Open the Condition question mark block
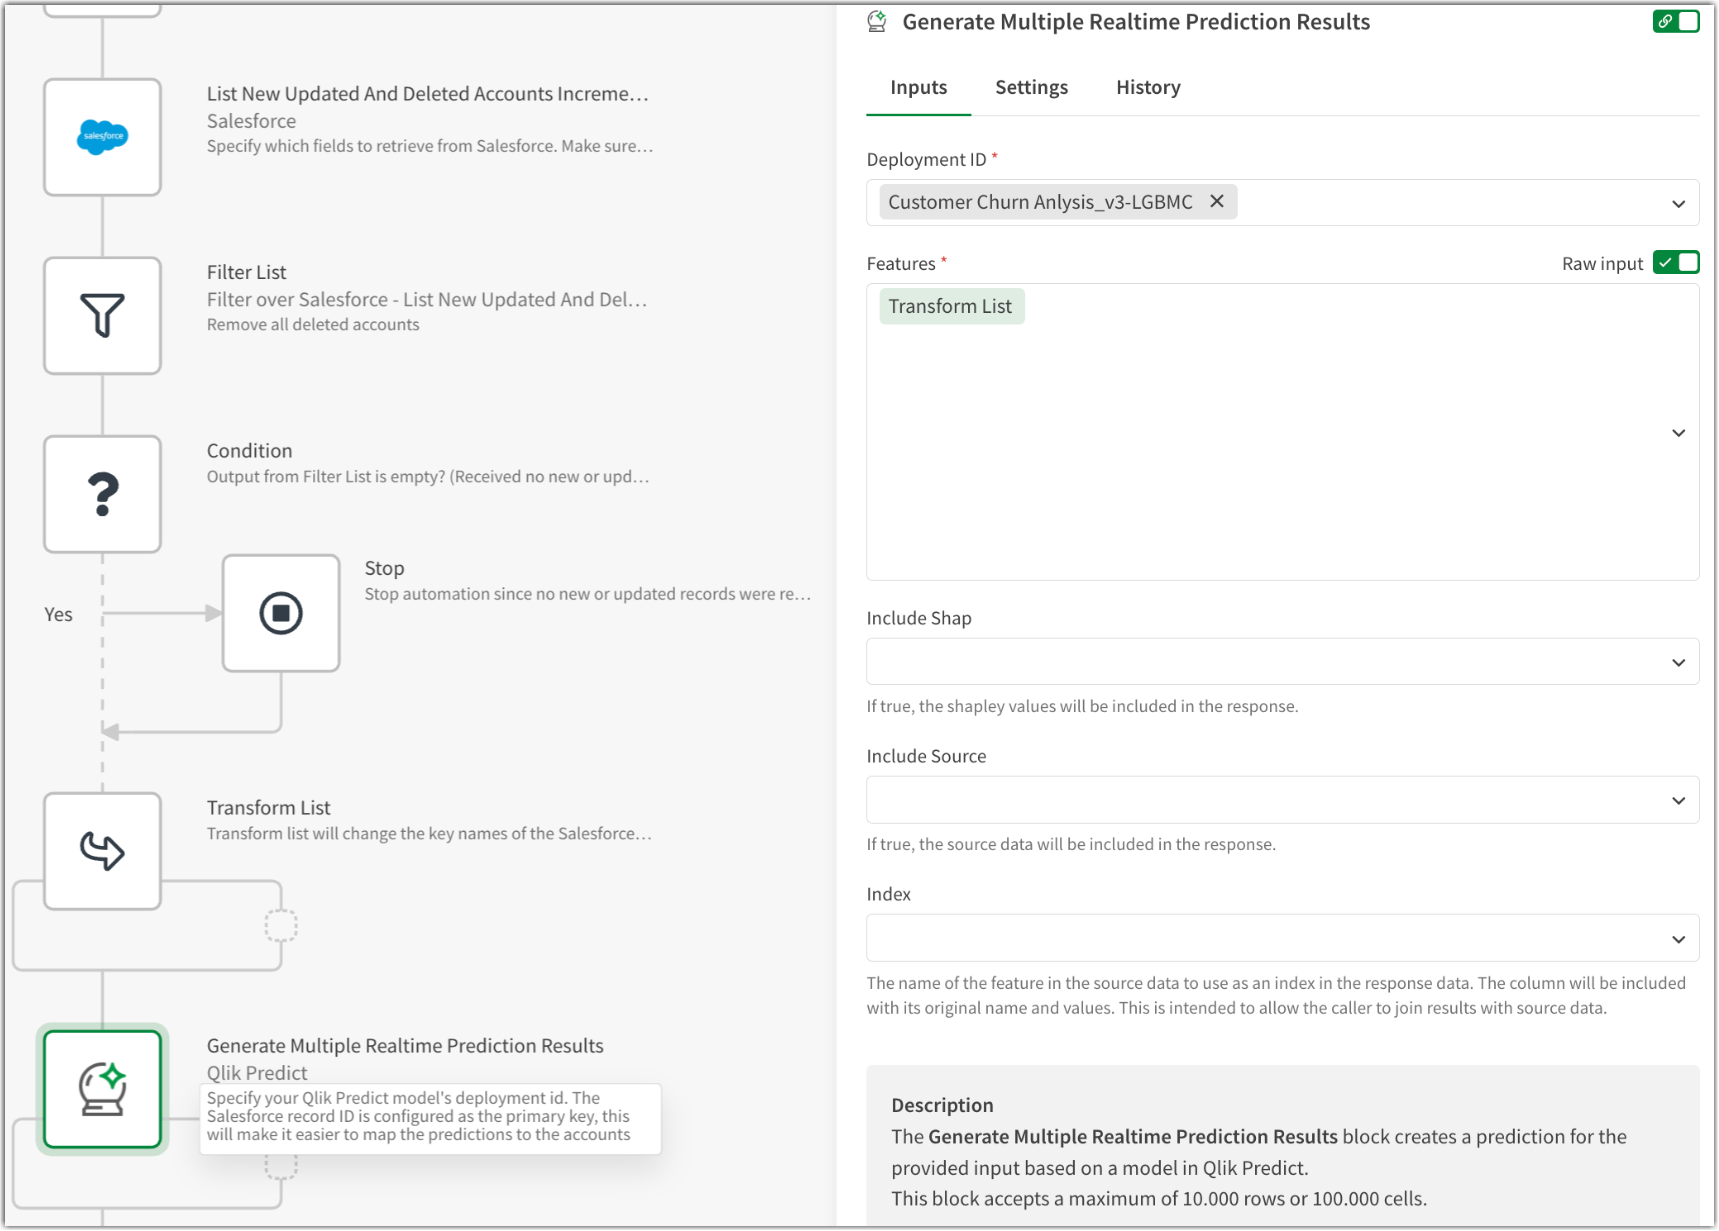 [101, 493]
